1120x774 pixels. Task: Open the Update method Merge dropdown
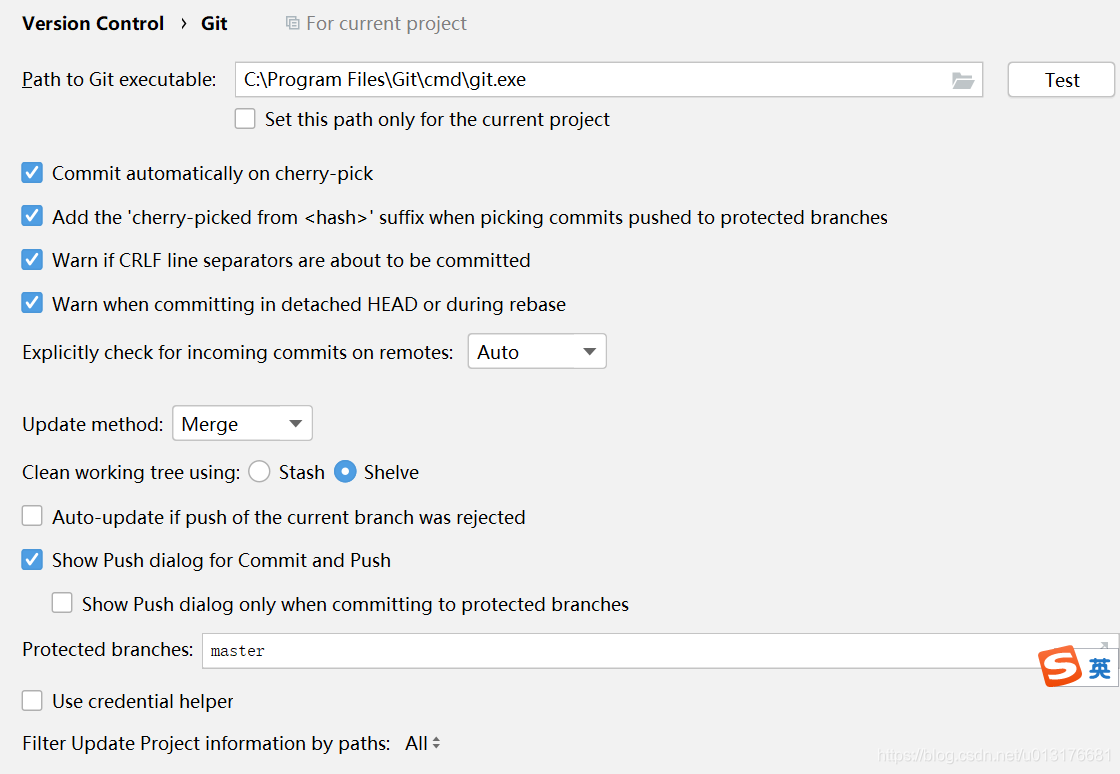coord(242,424)
